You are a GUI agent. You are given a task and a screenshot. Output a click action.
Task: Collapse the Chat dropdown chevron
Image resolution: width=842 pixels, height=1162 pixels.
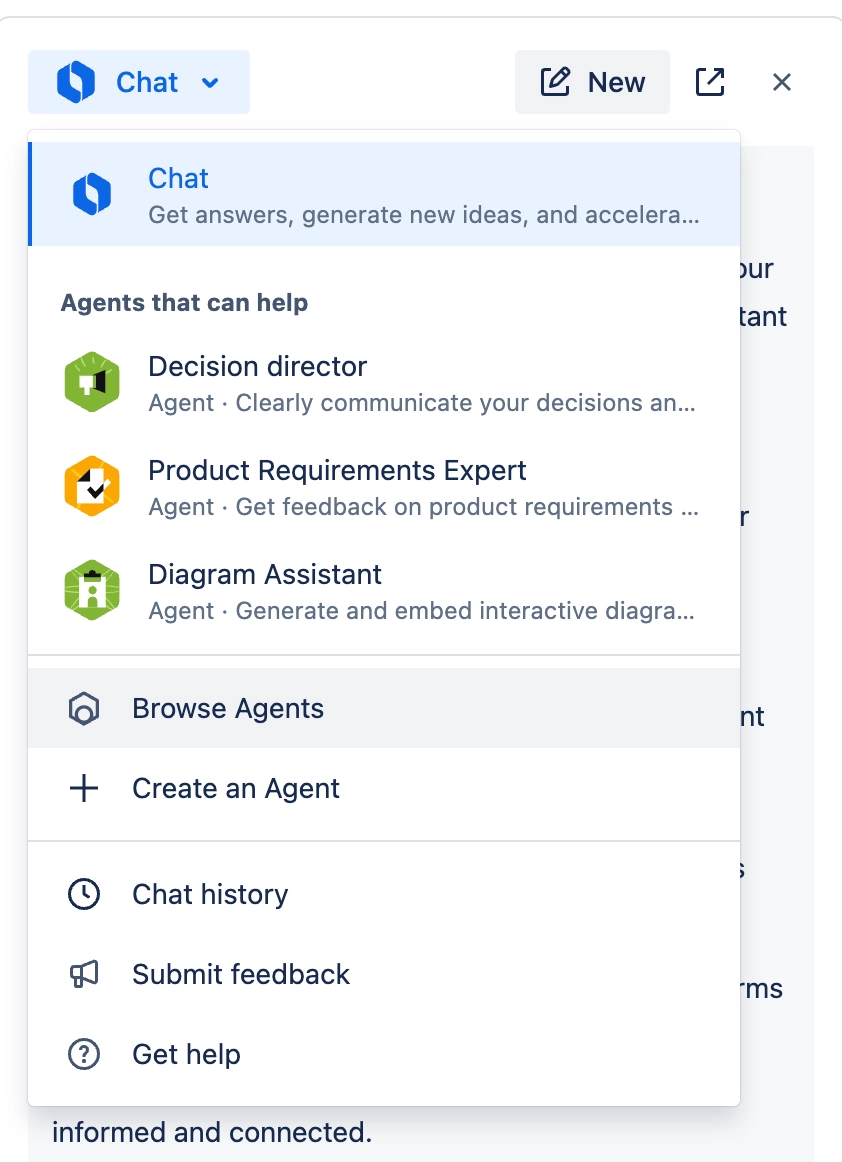point(210,82)
